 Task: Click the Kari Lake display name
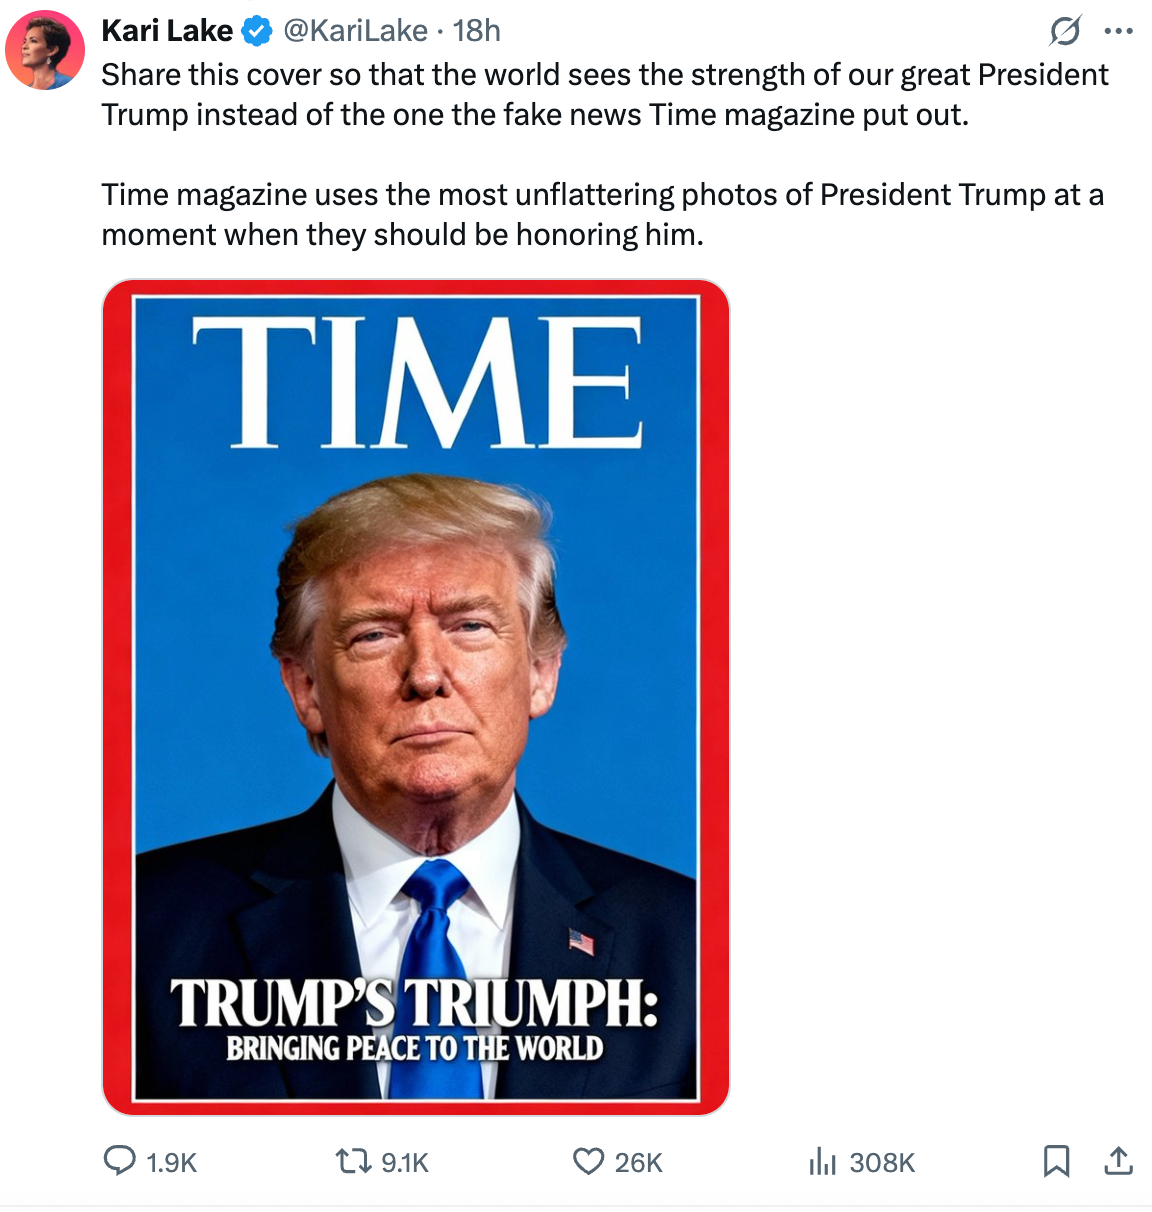pyautogui.click(x=167, y=31)
